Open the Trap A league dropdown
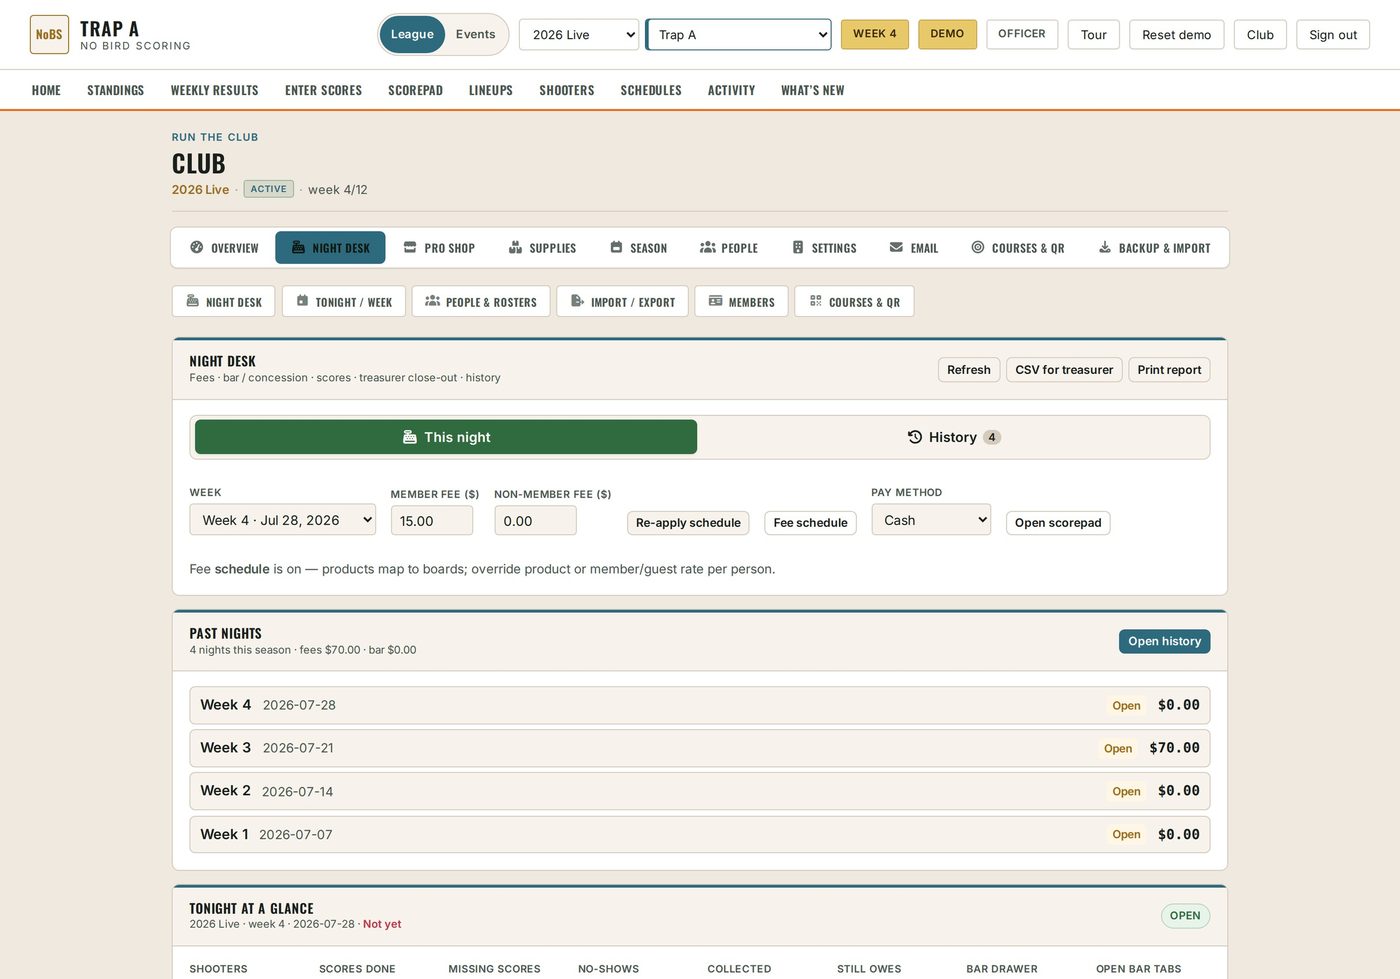The width and height of the screenshot is (1400, 979). (x=738, y=34)
